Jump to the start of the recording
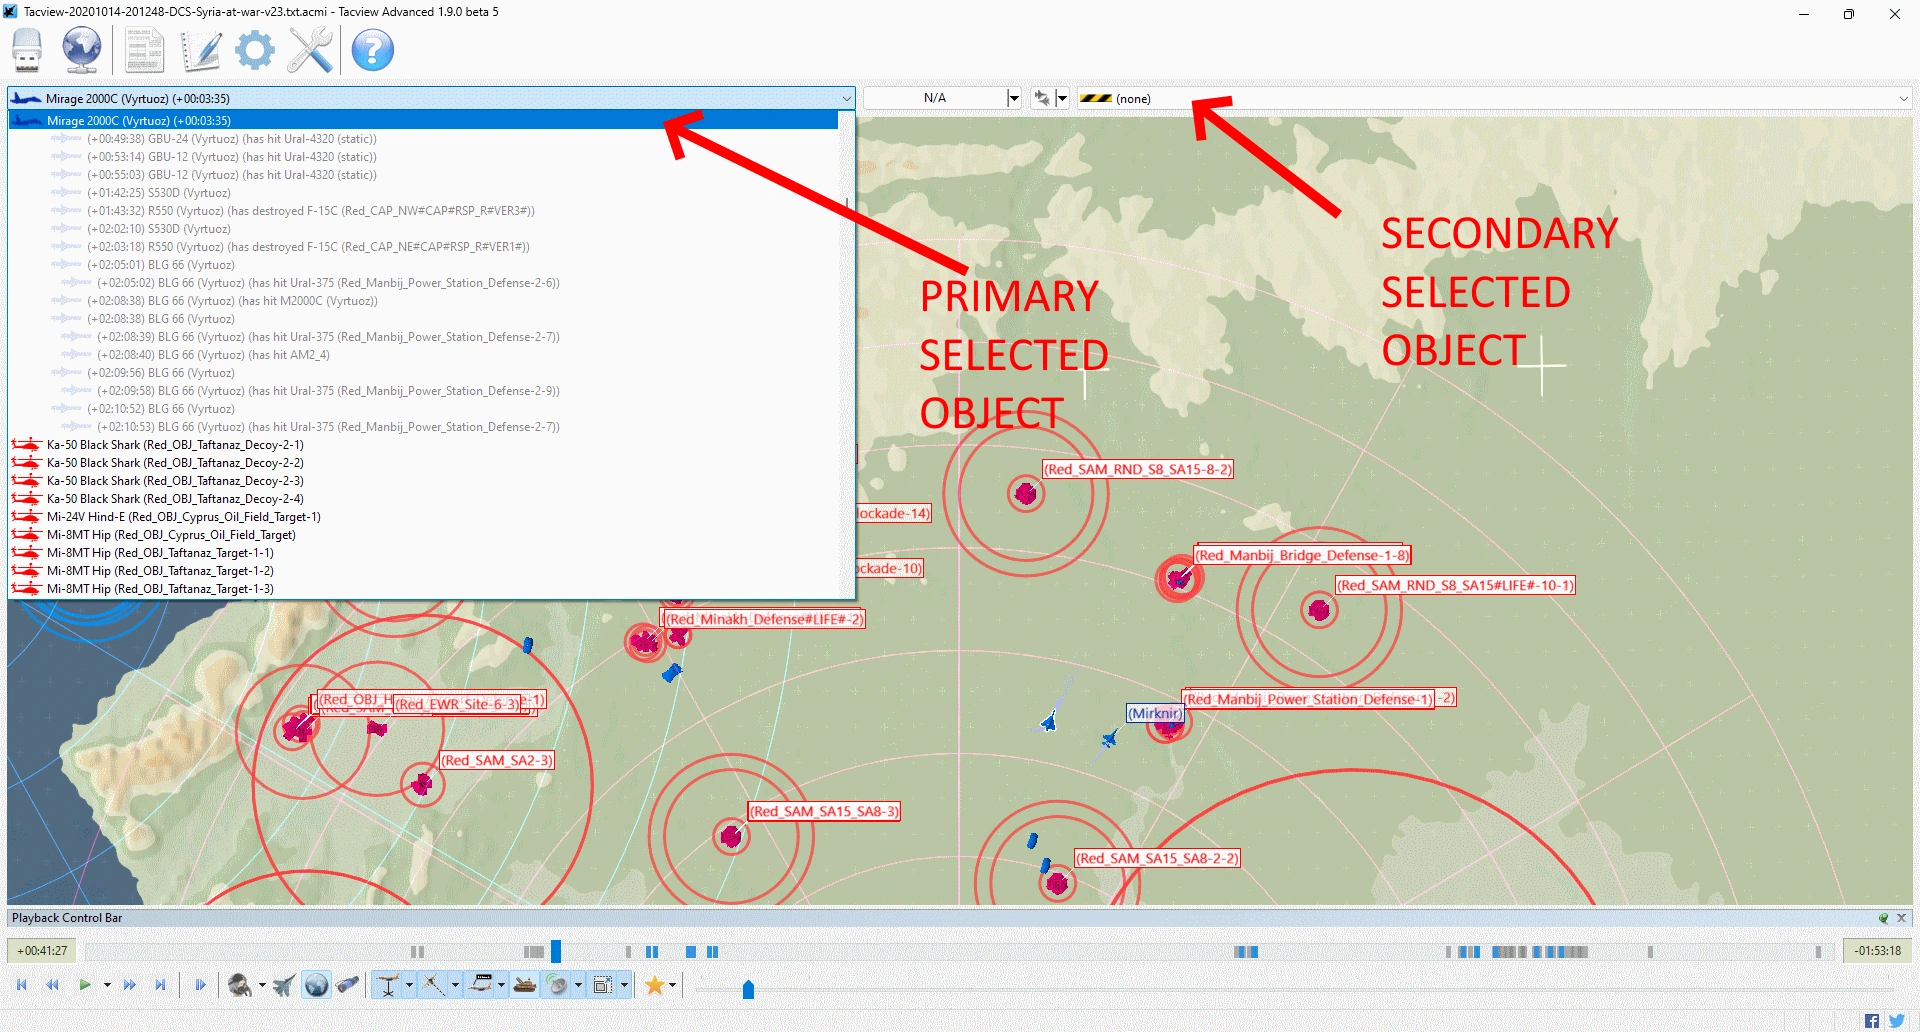The width and height of the screenshot is (1920, 1032). [x=22, y=985]
